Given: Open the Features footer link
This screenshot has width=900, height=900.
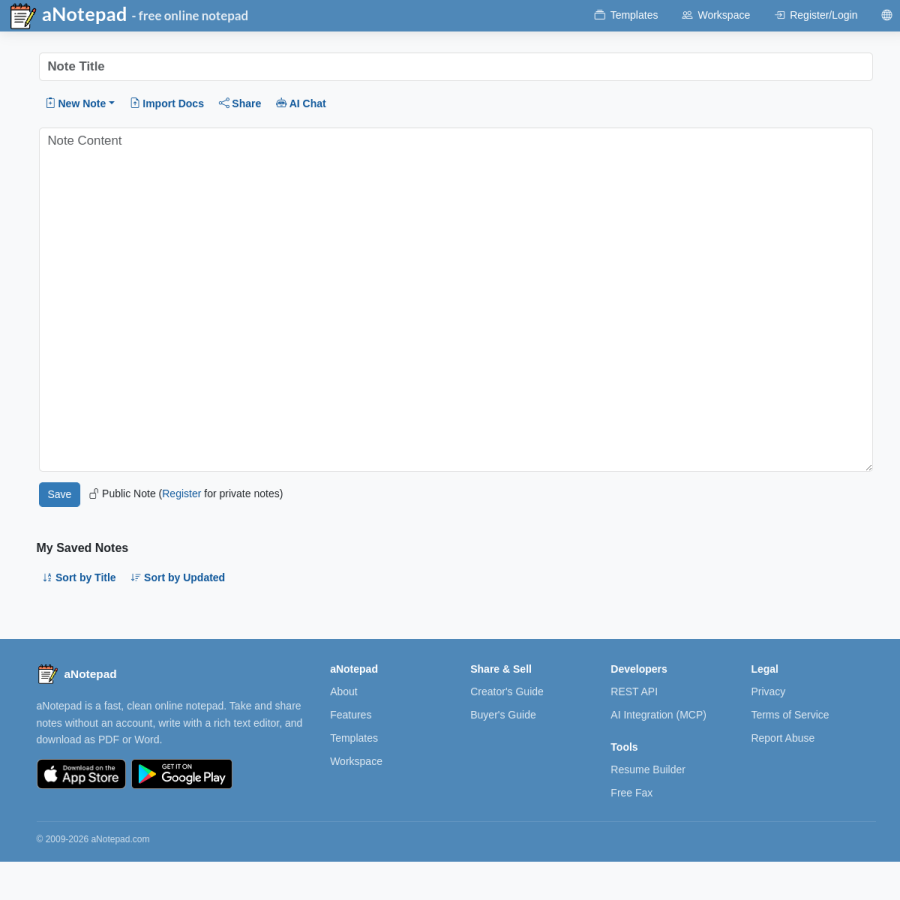Looking at the screenshot, I should coord(351,715).
